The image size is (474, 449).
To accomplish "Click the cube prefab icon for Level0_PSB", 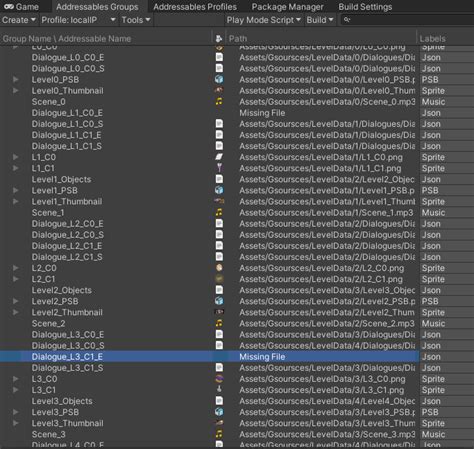I will pyautogui.click(x=219, y=79).
